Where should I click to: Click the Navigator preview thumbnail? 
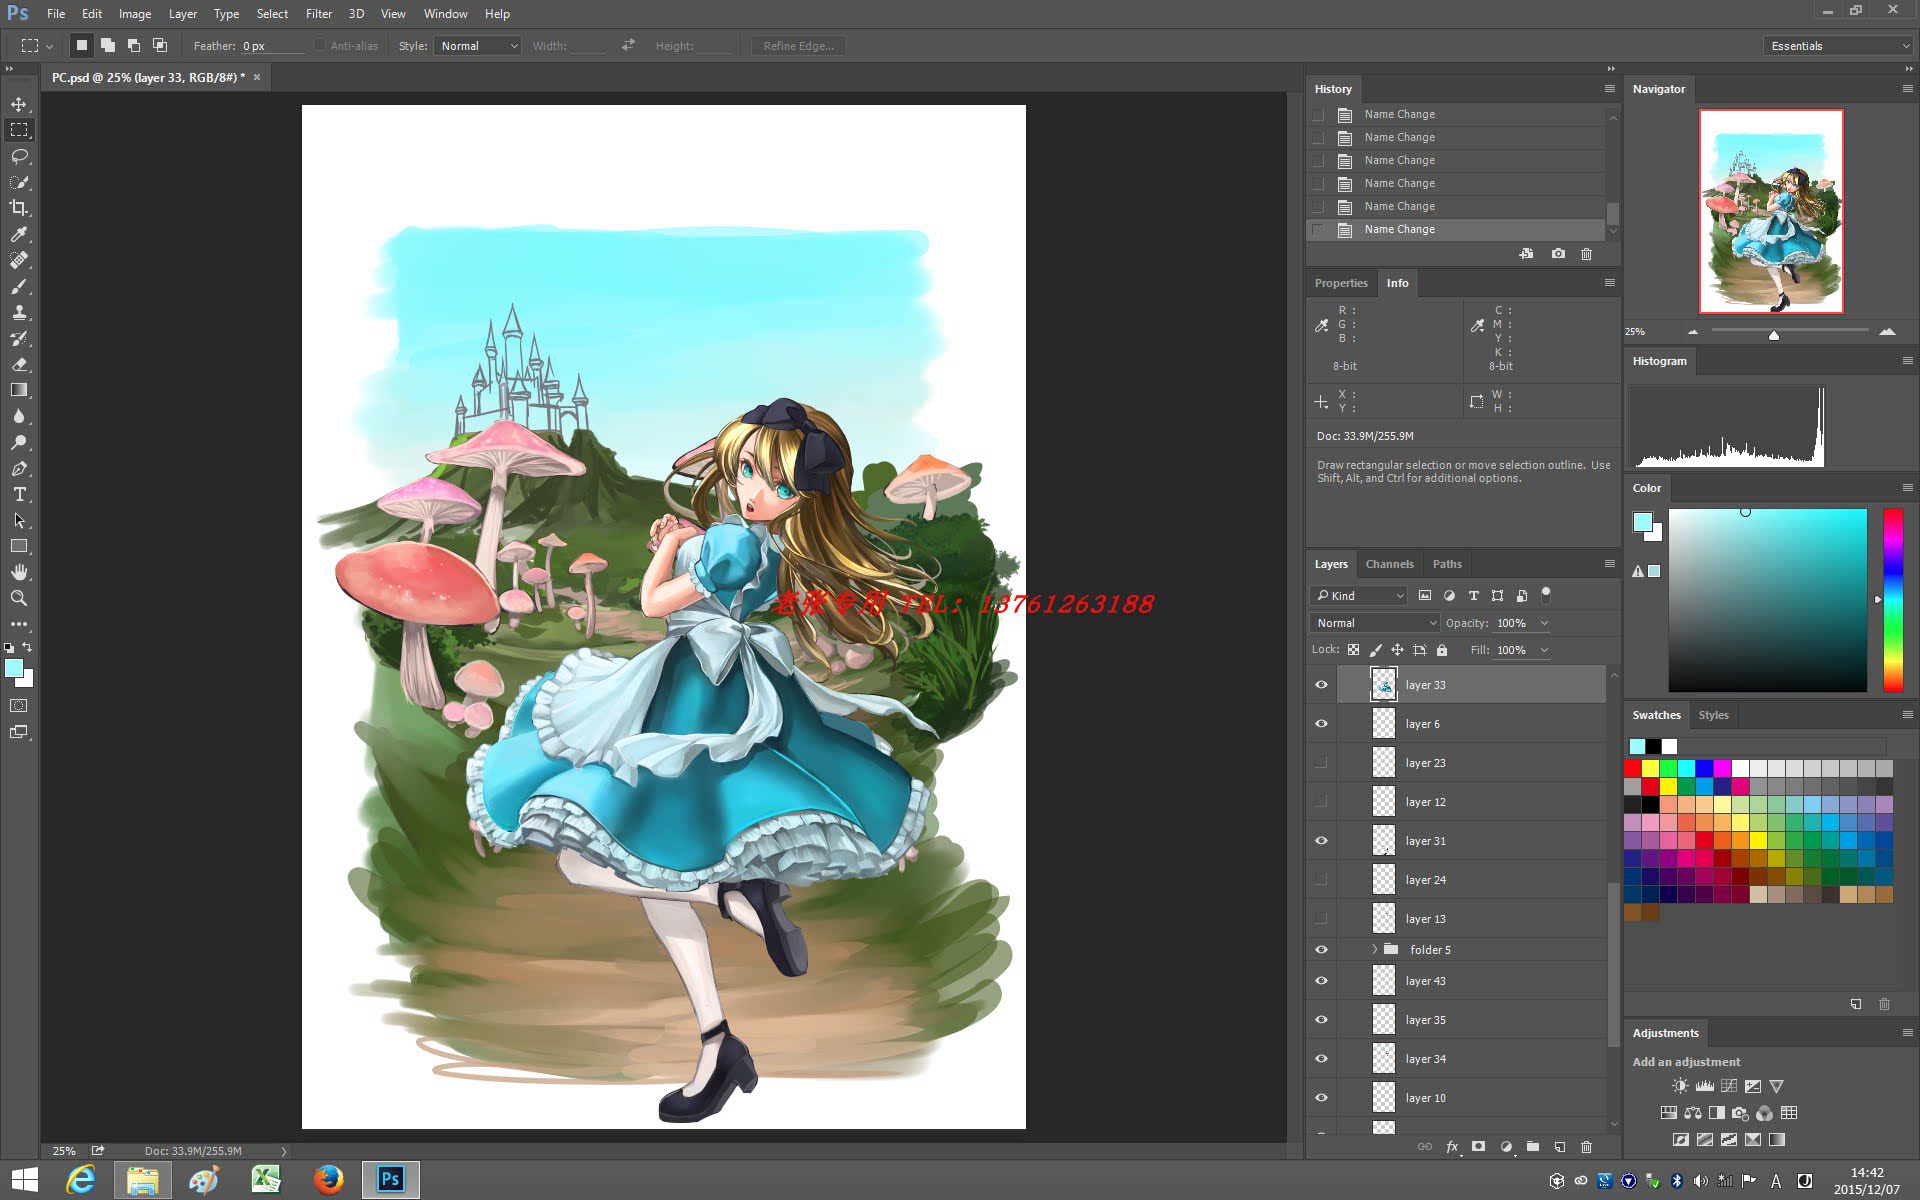pyautogui.click(x=1771, y=211)
